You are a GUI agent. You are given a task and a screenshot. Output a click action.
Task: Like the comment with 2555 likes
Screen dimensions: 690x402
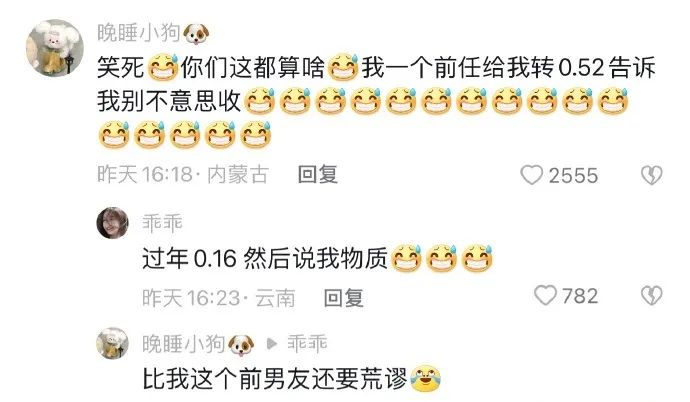[532, 175]
